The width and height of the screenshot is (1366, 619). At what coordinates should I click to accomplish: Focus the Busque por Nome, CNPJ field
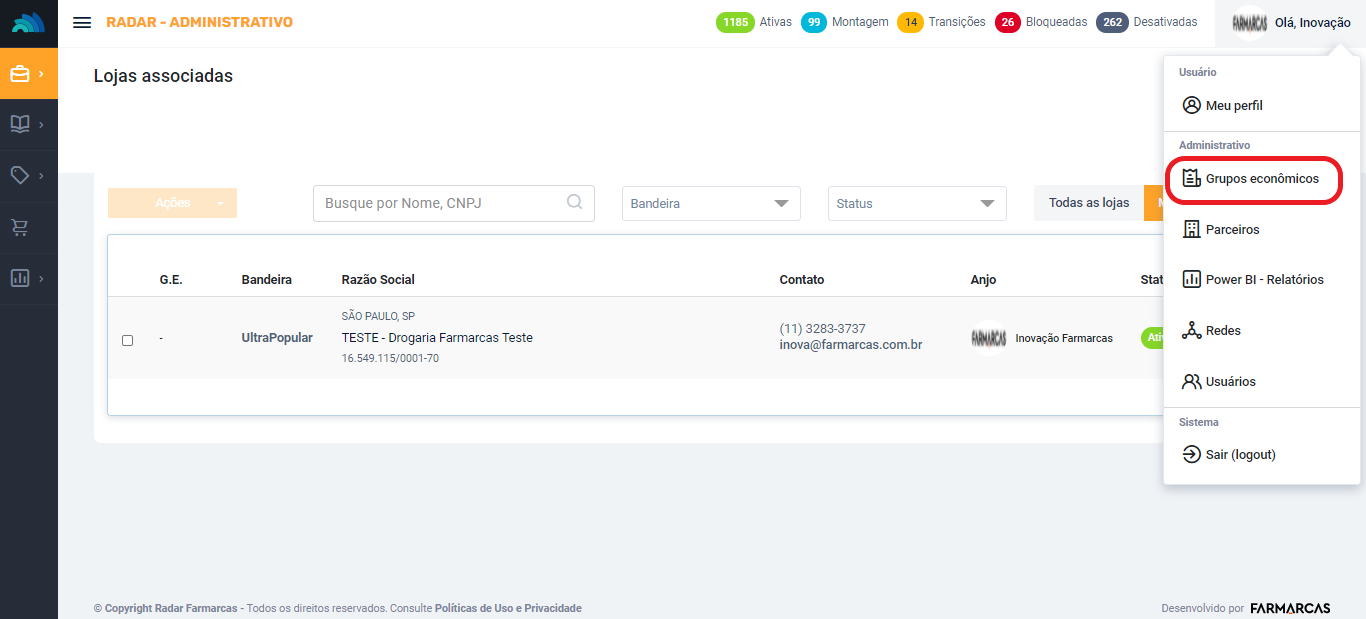point(440,203)
